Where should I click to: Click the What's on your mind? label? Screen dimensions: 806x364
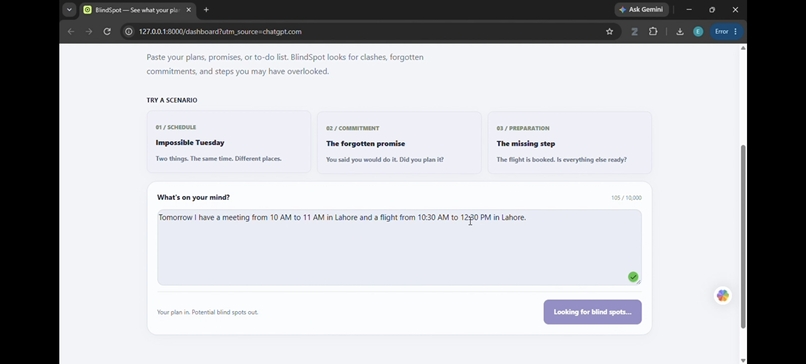193,197
